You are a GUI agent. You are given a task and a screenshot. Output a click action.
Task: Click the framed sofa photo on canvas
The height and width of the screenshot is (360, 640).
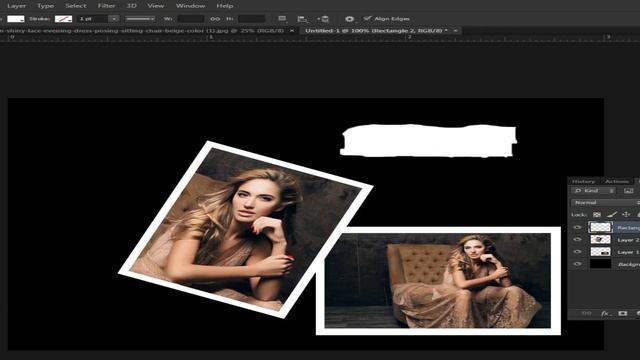pyautogui.click(x=438, y=281)
